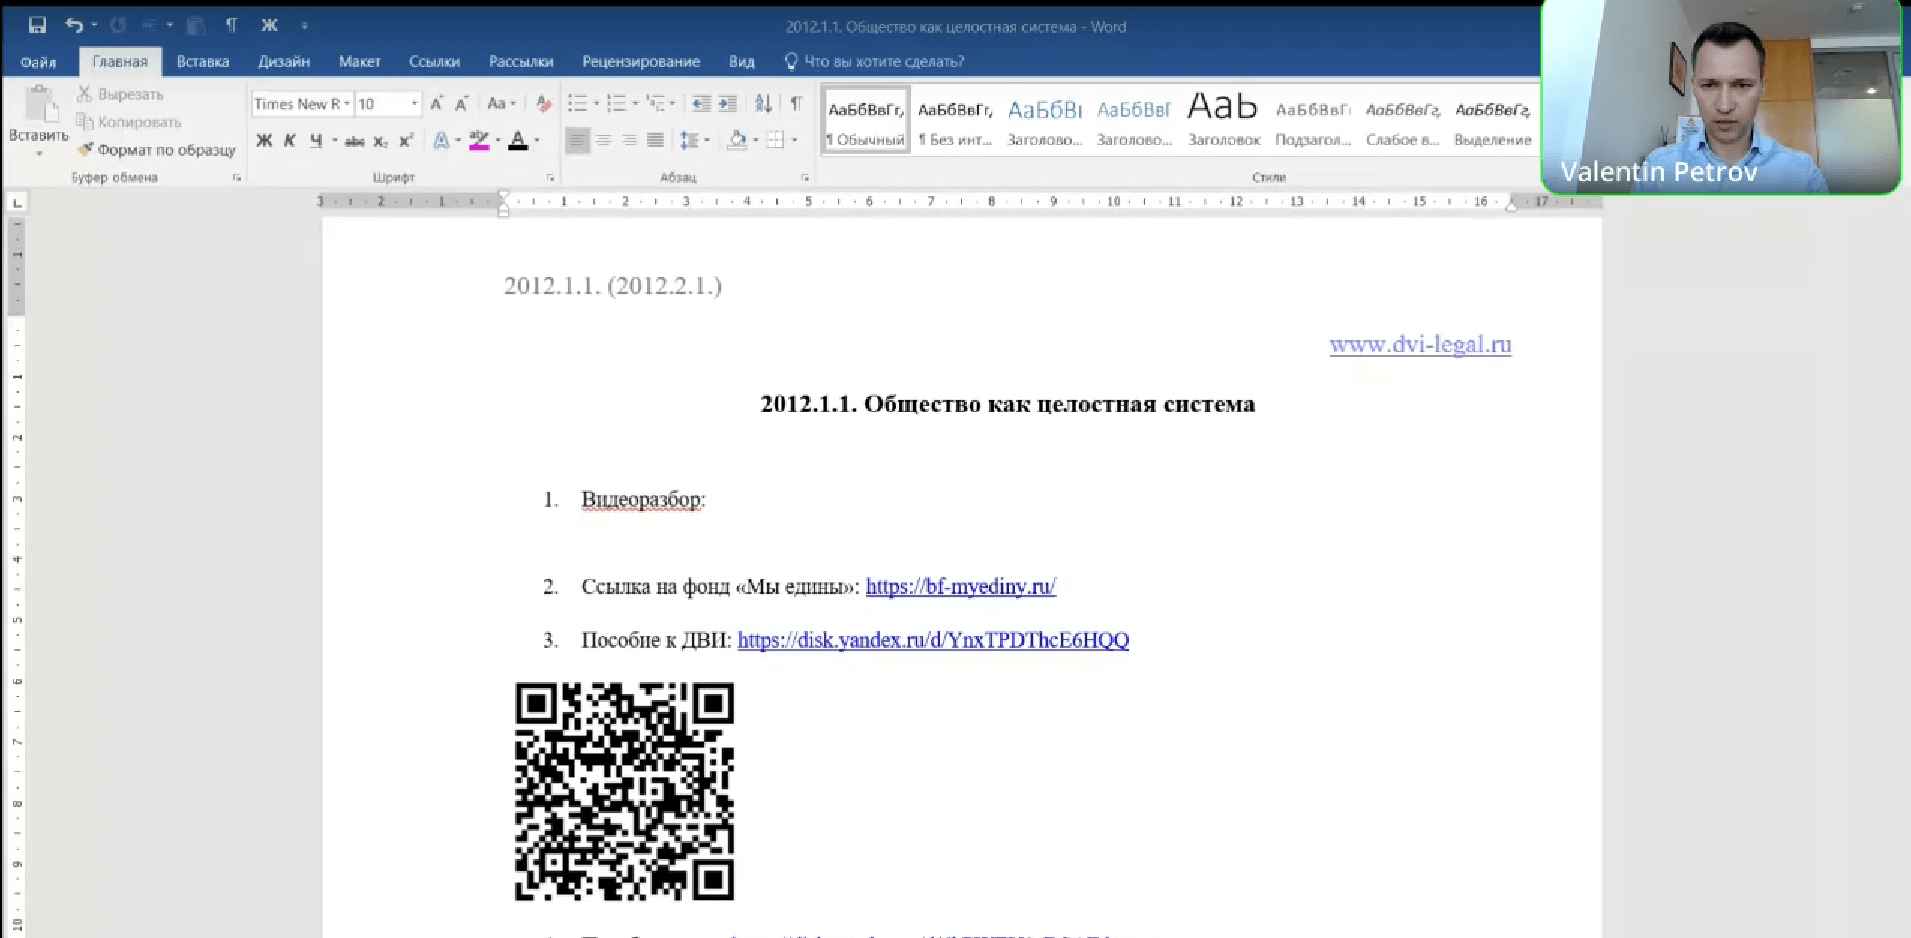Open the Вид tab
Viewport: 1911px width, 938px height.
click(742, 62)
